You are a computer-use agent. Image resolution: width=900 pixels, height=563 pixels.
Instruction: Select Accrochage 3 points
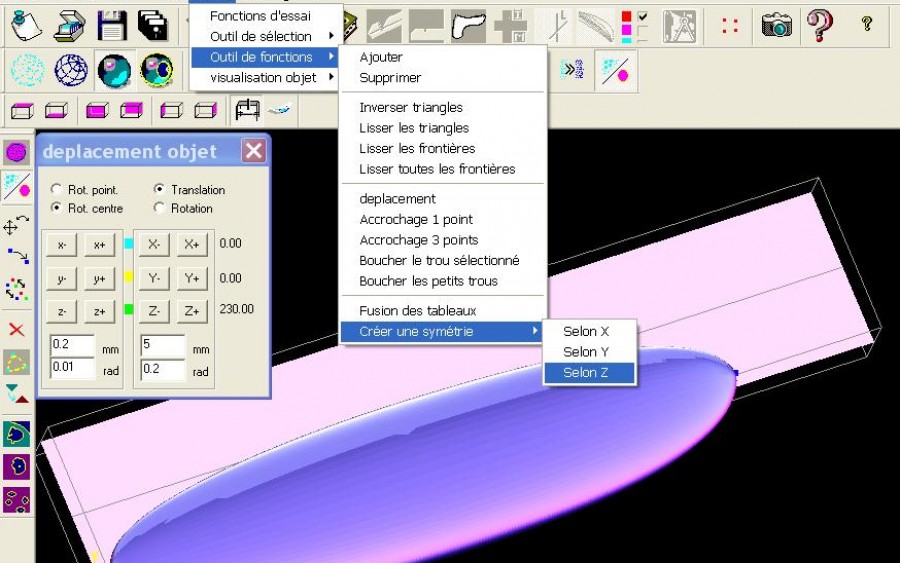[418, 240]
